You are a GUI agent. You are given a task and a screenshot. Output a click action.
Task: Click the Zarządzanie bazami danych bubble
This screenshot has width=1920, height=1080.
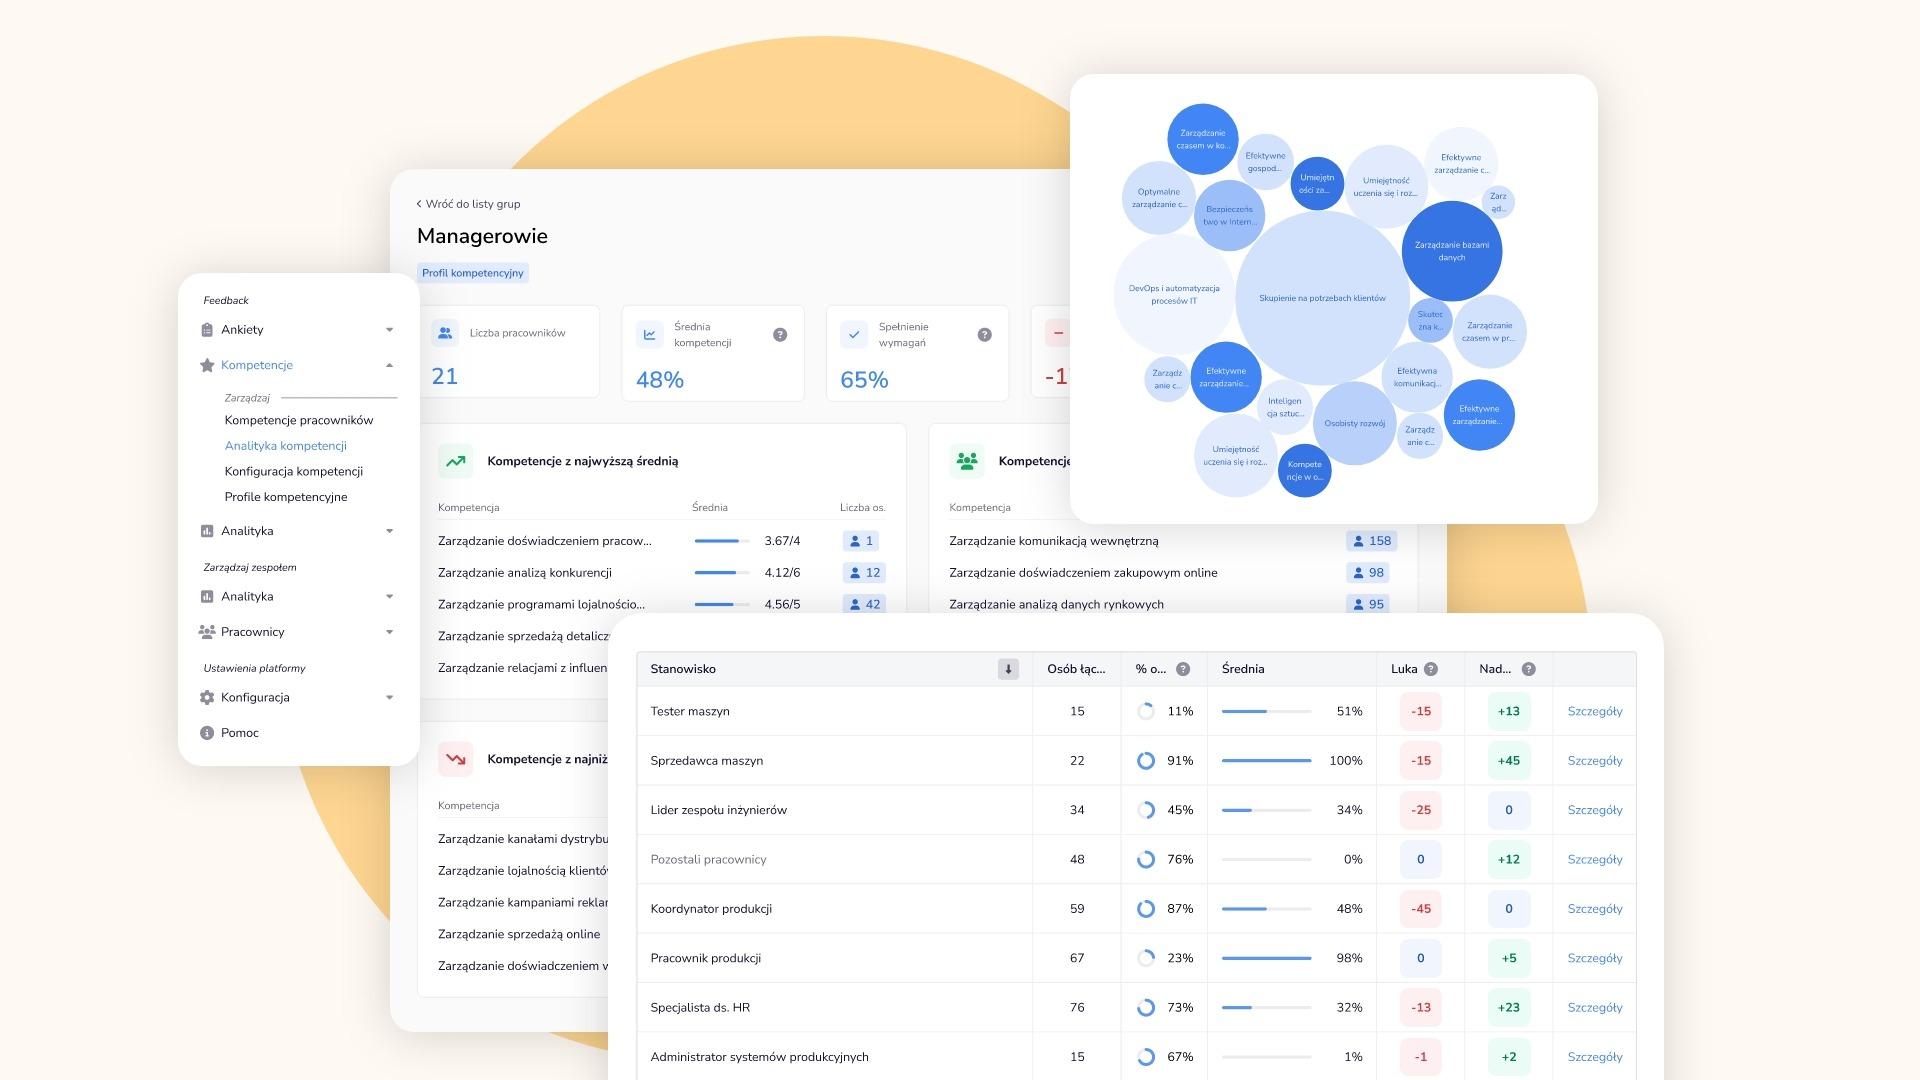tap(1452, 251)
